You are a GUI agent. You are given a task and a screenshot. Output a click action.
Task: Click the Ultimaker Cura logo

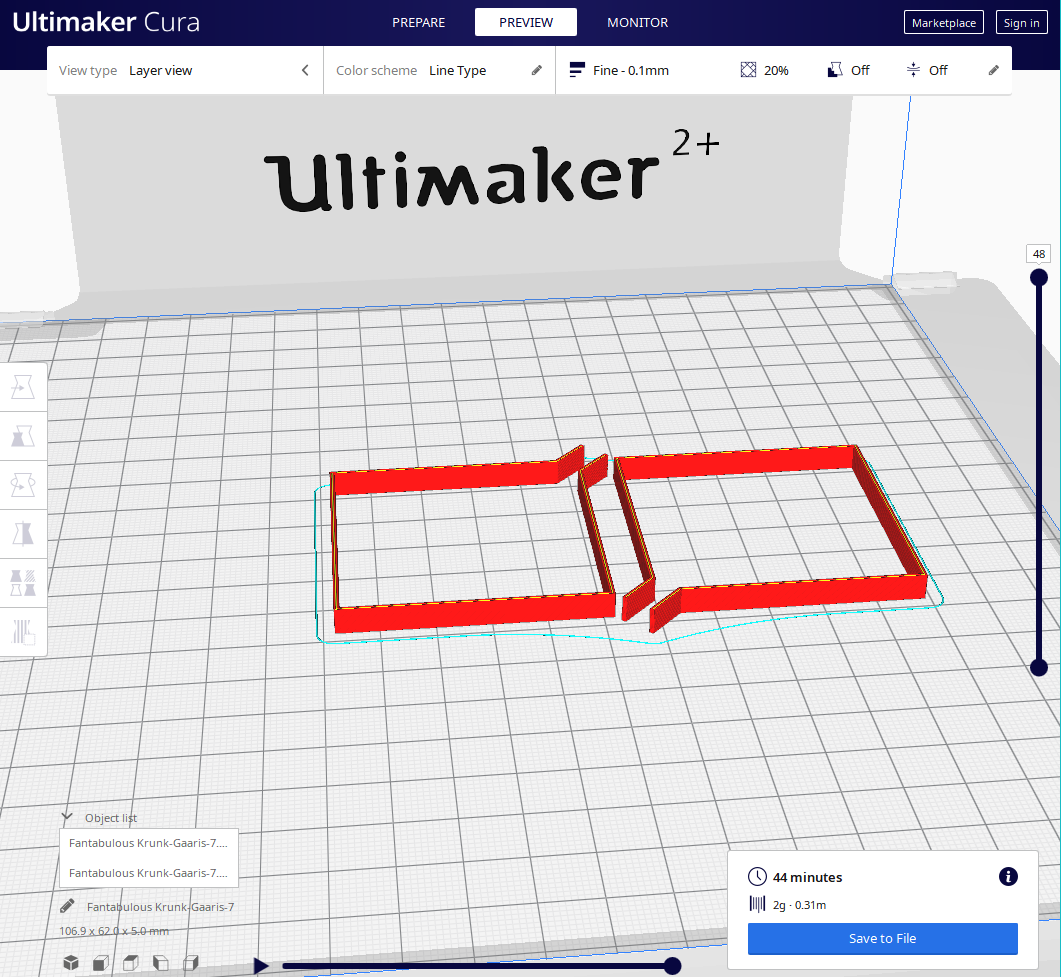pos(106,22)
